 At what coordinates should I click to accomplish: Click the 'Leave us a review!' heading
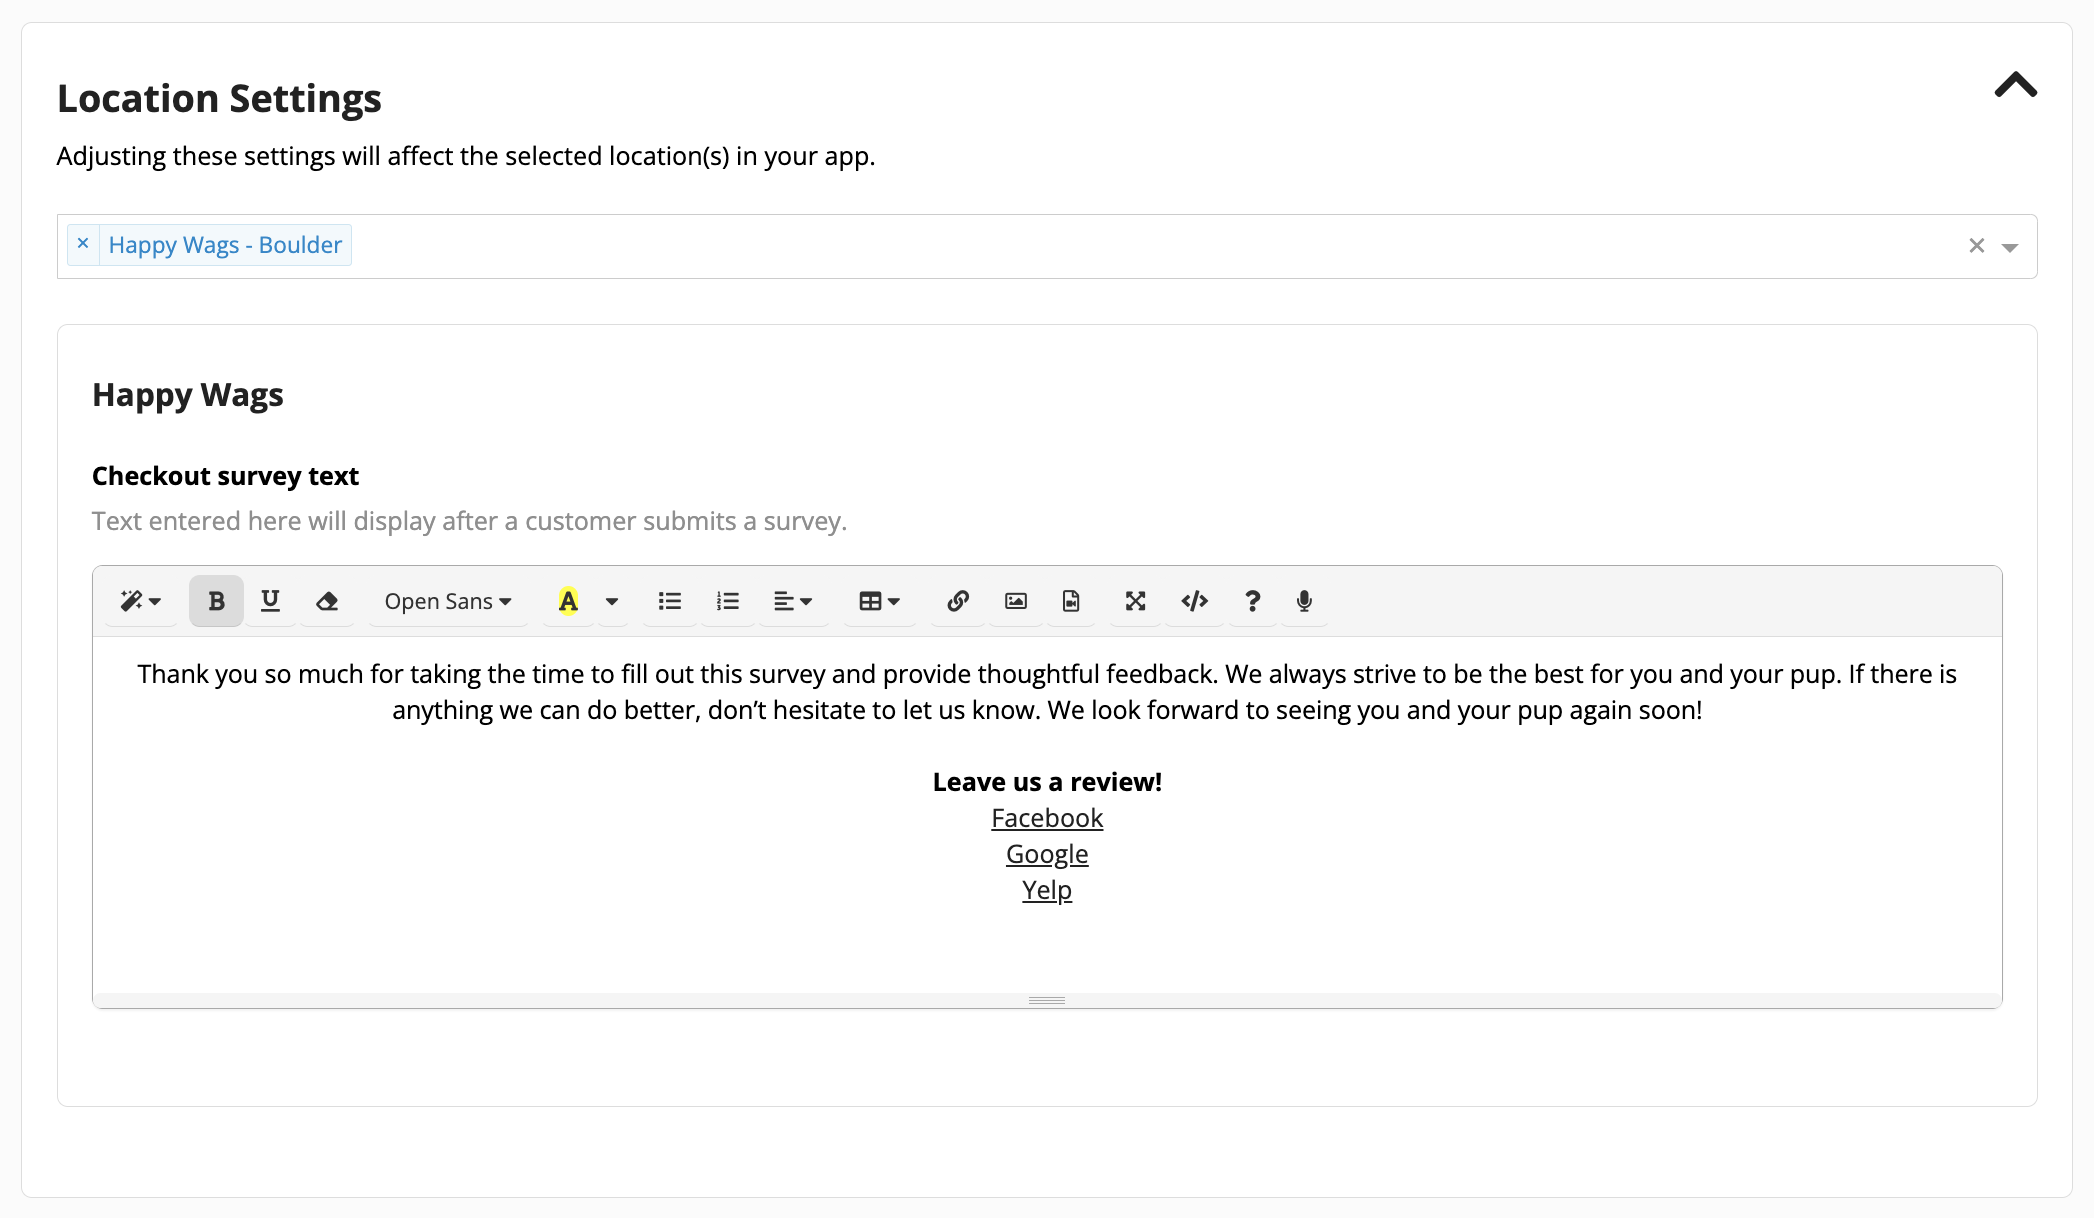click(x=1047, y=782)
